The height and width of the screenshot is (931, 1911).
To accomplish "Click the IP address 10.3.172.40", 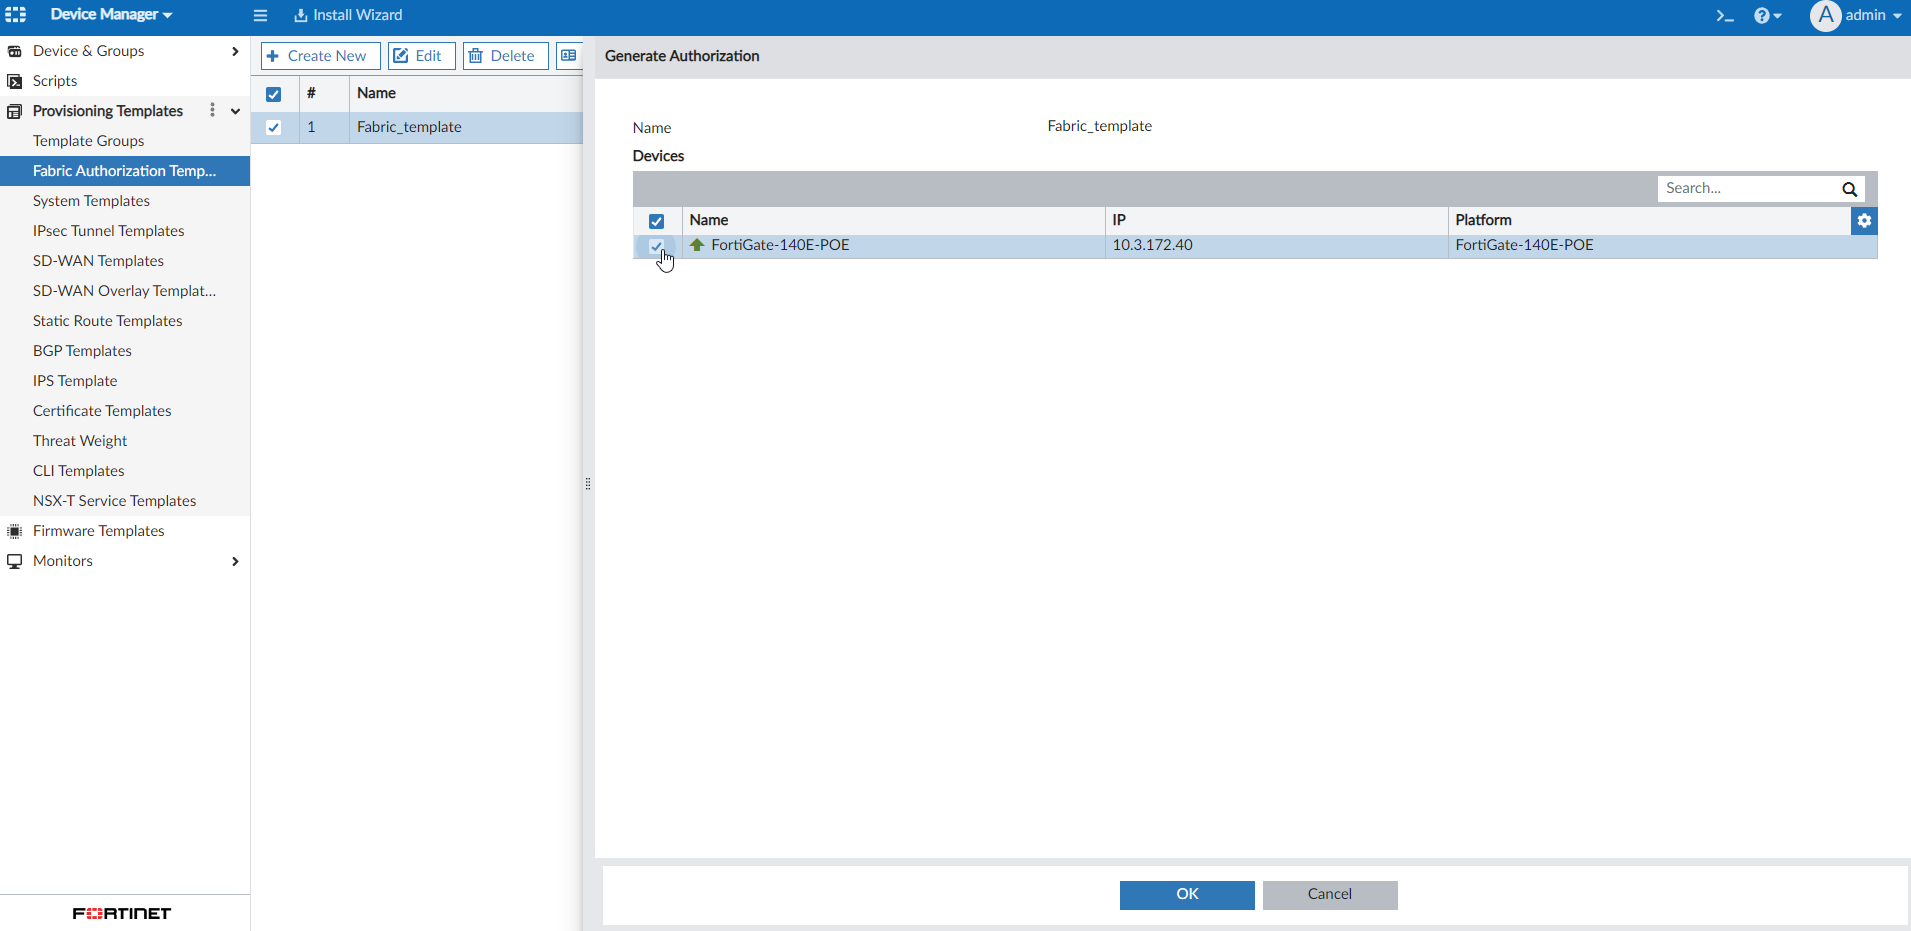I will point(1152,245).
